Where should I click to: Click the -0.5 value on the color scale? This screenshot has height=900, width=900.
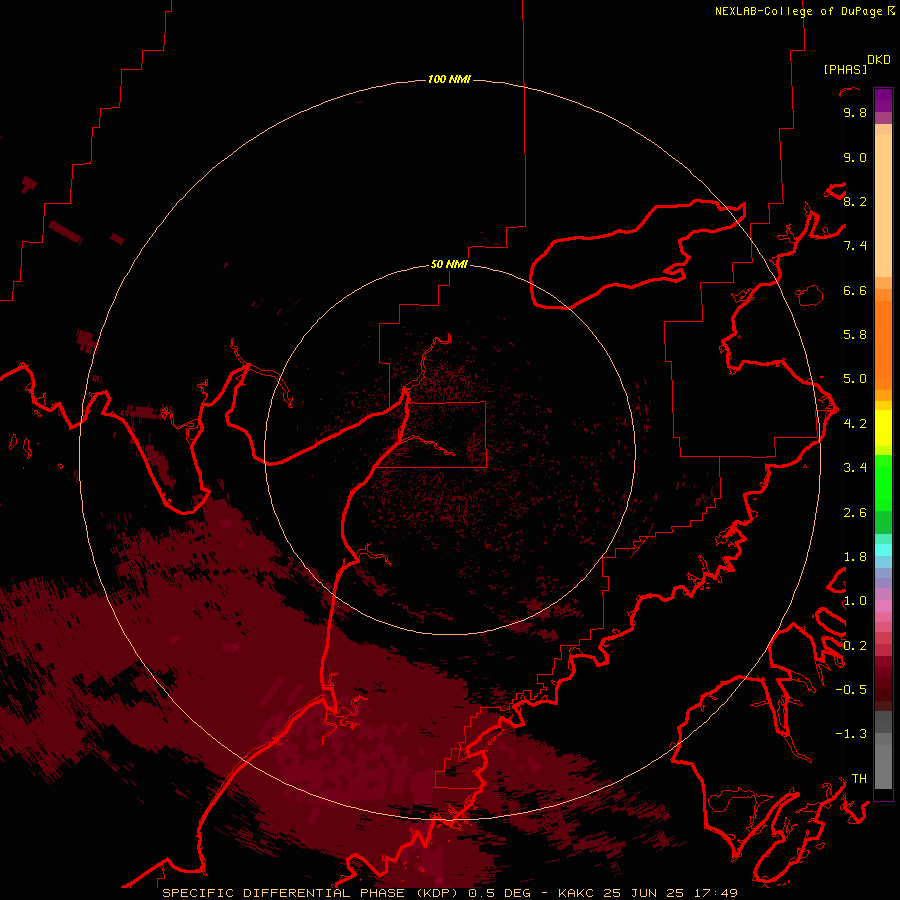coord(851,690)
